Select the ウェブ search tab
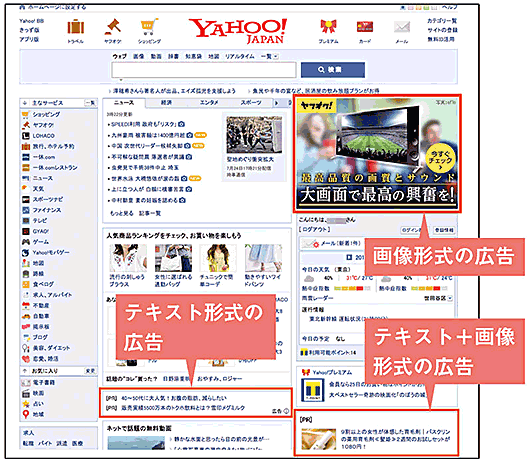Screen dimensions: 529x468 119,56
